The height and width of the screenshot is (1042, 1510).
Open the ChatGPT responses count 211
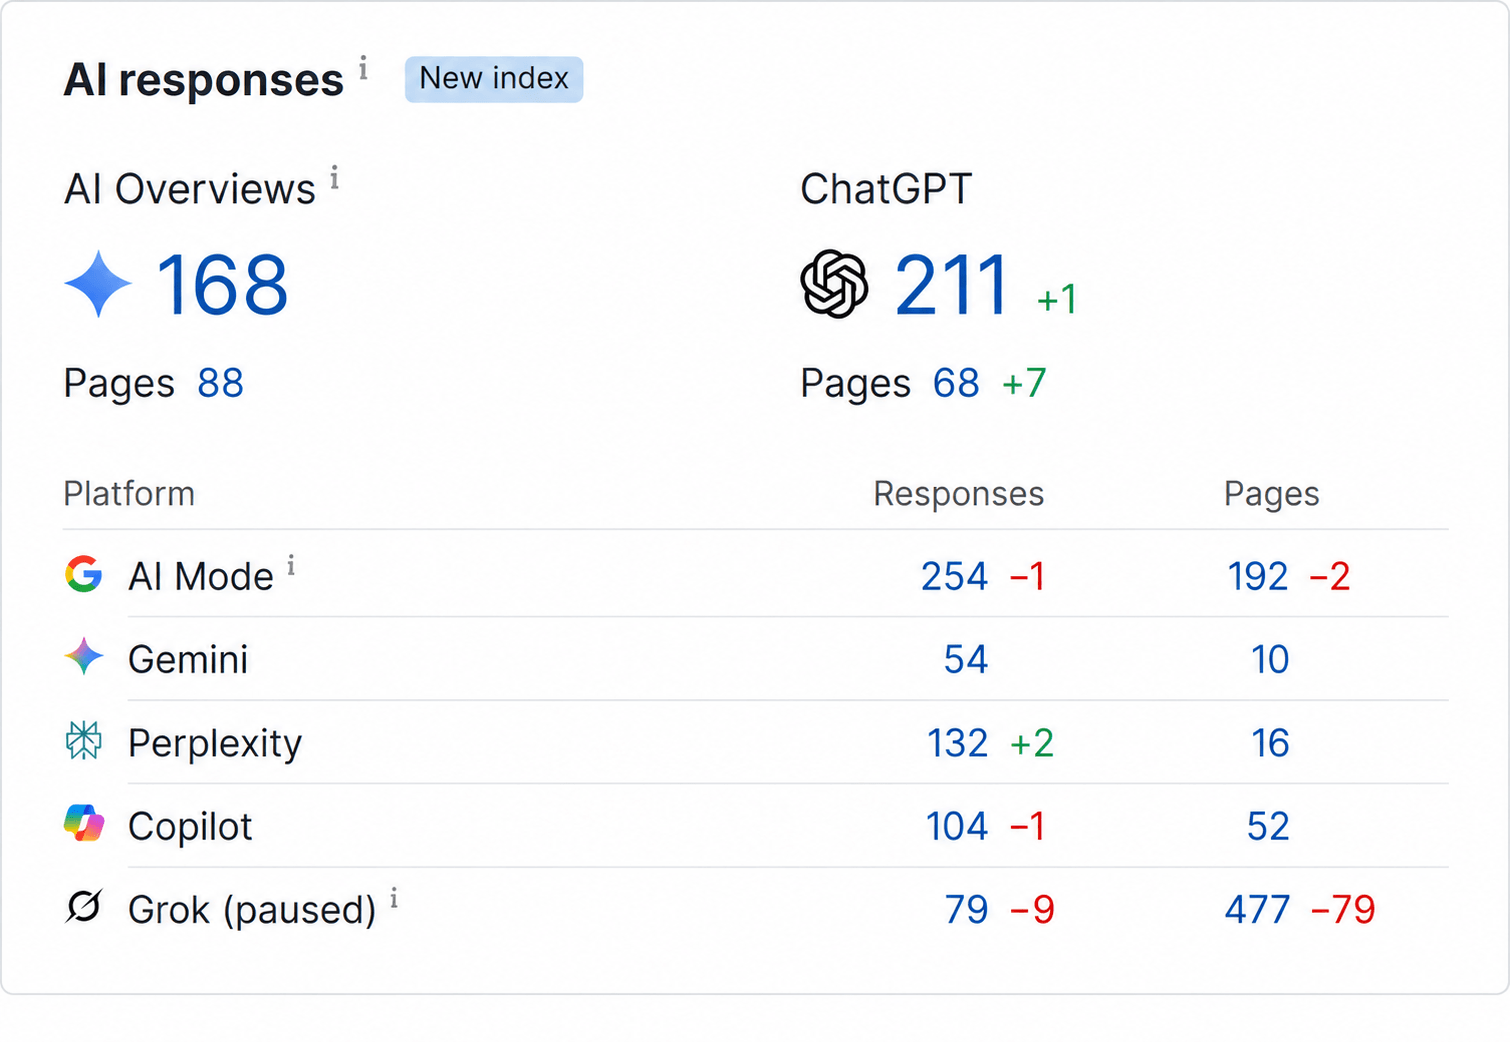[951, 285]
